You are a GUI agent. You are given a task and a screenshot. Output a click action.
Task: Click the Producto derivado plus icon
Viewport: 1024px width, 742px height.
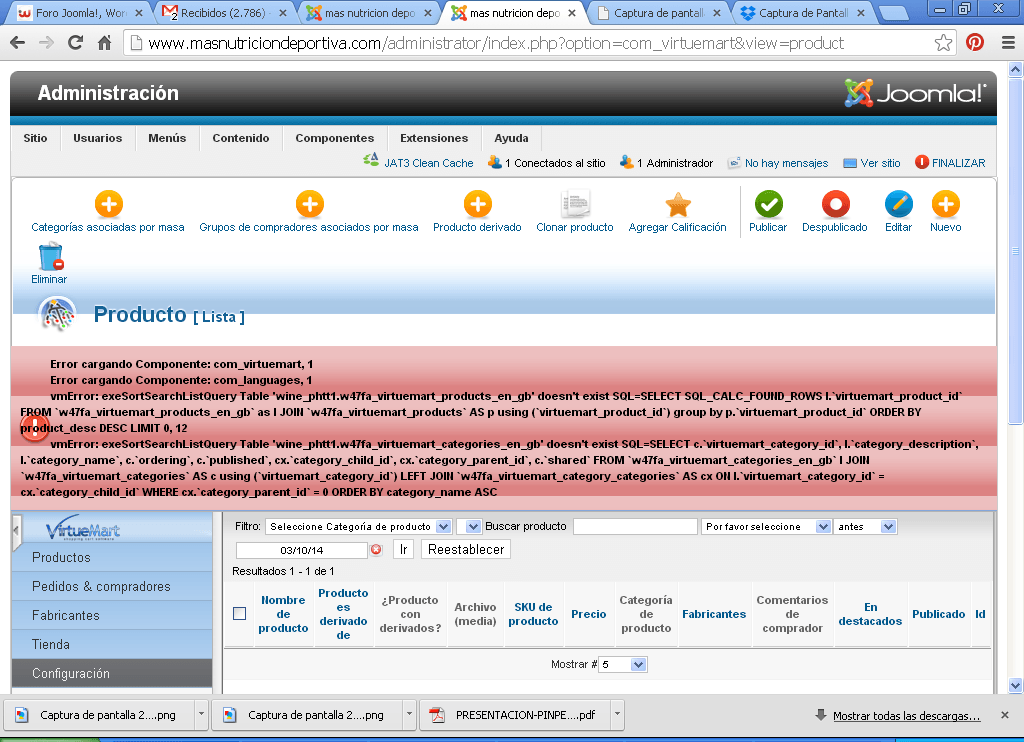tap(477, 204)
